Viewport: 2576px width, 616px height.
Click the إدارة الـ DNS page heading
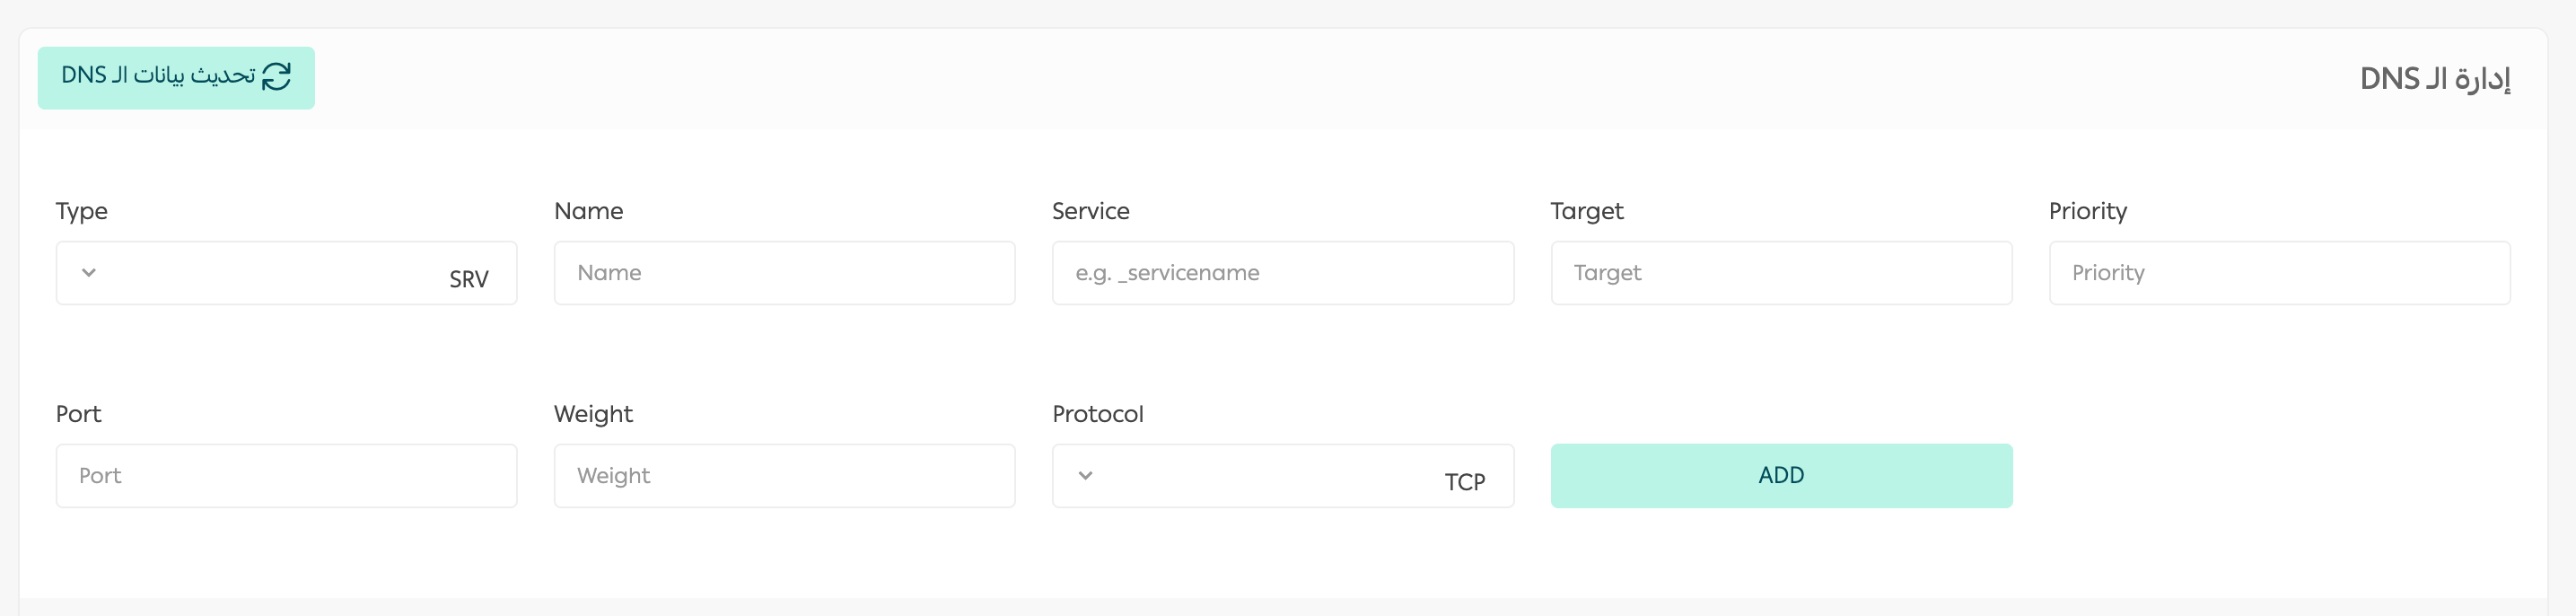(x=2434, y=79)
